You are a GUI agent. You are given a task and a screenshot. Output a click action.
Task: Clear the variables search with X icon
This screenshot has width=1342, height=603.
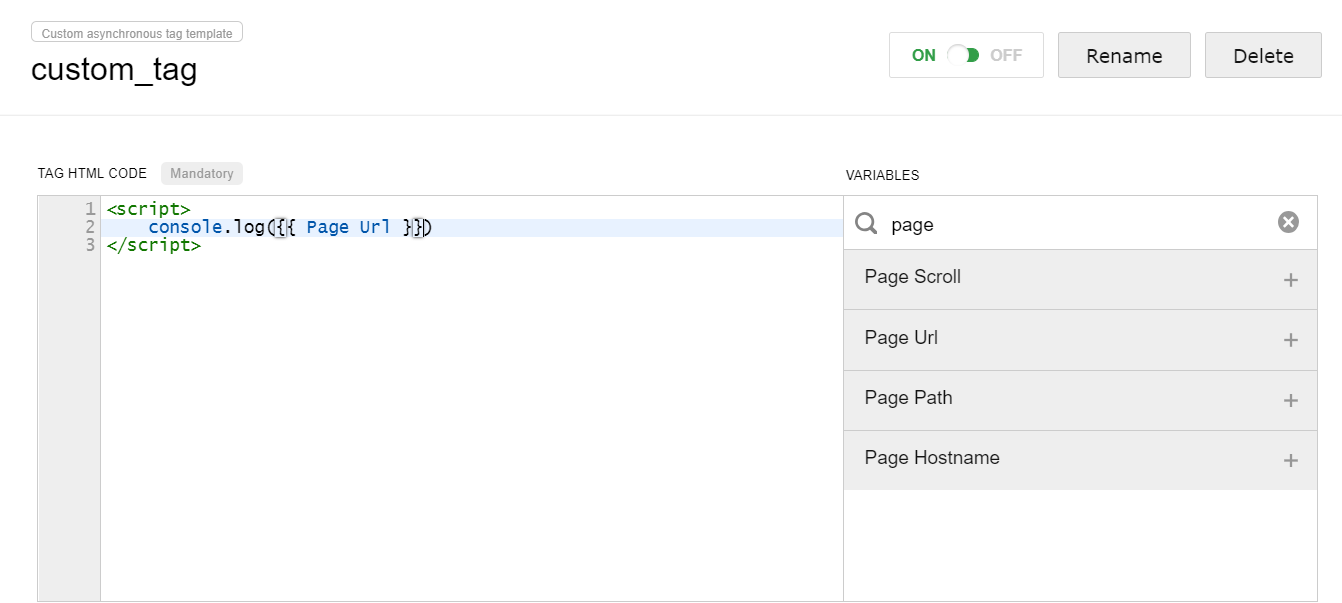point(1288,223)
